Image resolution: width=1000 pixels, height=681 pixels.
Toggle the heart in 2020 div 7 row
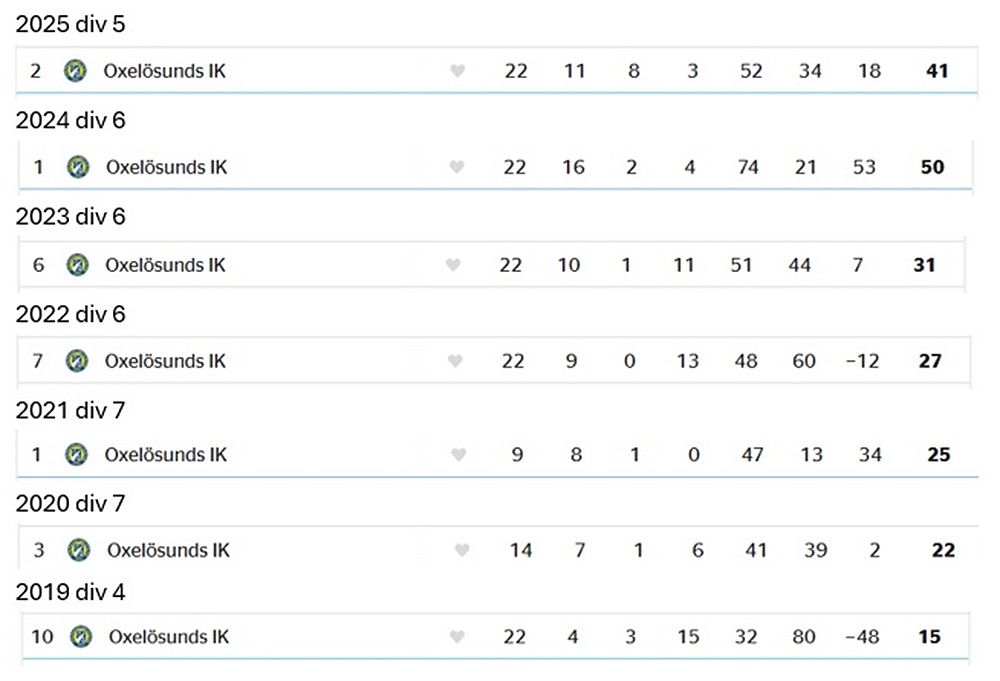[462, 550]
